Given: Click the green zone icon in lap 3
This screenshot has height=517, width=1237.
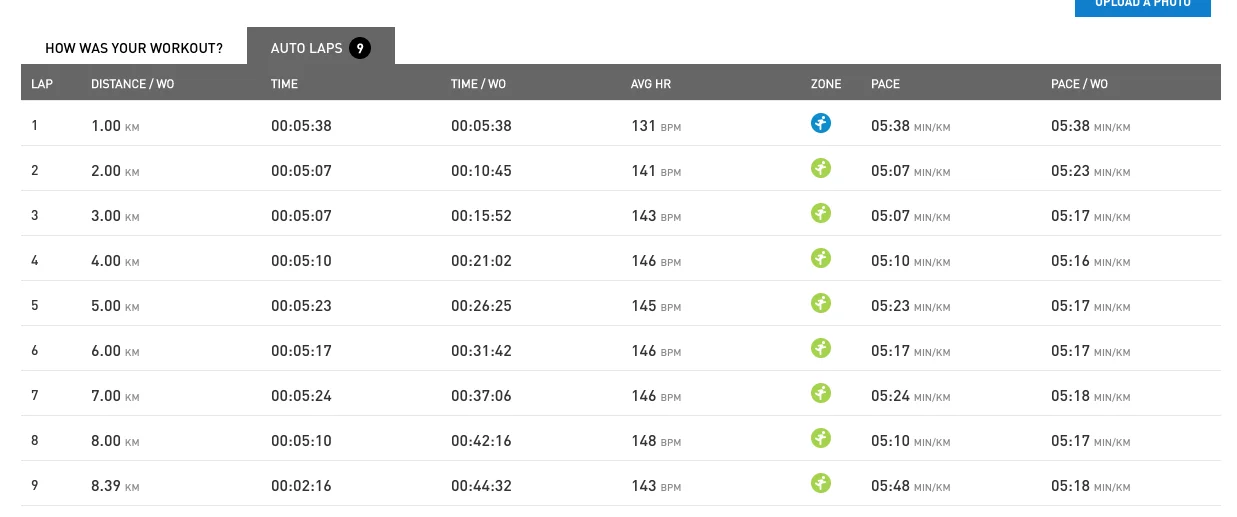Looking at the screenshot, I should coord(821,214).
